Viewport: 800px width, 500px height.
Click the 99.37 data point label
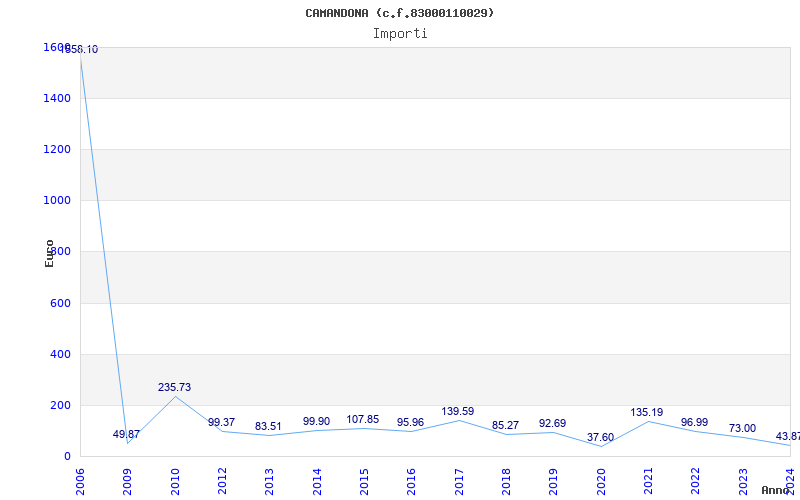[x=221, y=422]
